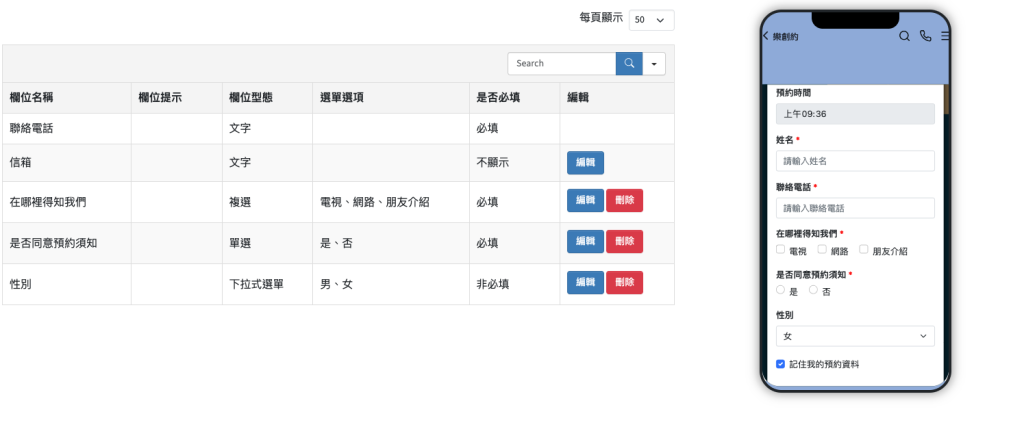The height and width of the screenshot is (429, 1024).
Task: Click 刪除 button for 性別 row
Action: 624,283
